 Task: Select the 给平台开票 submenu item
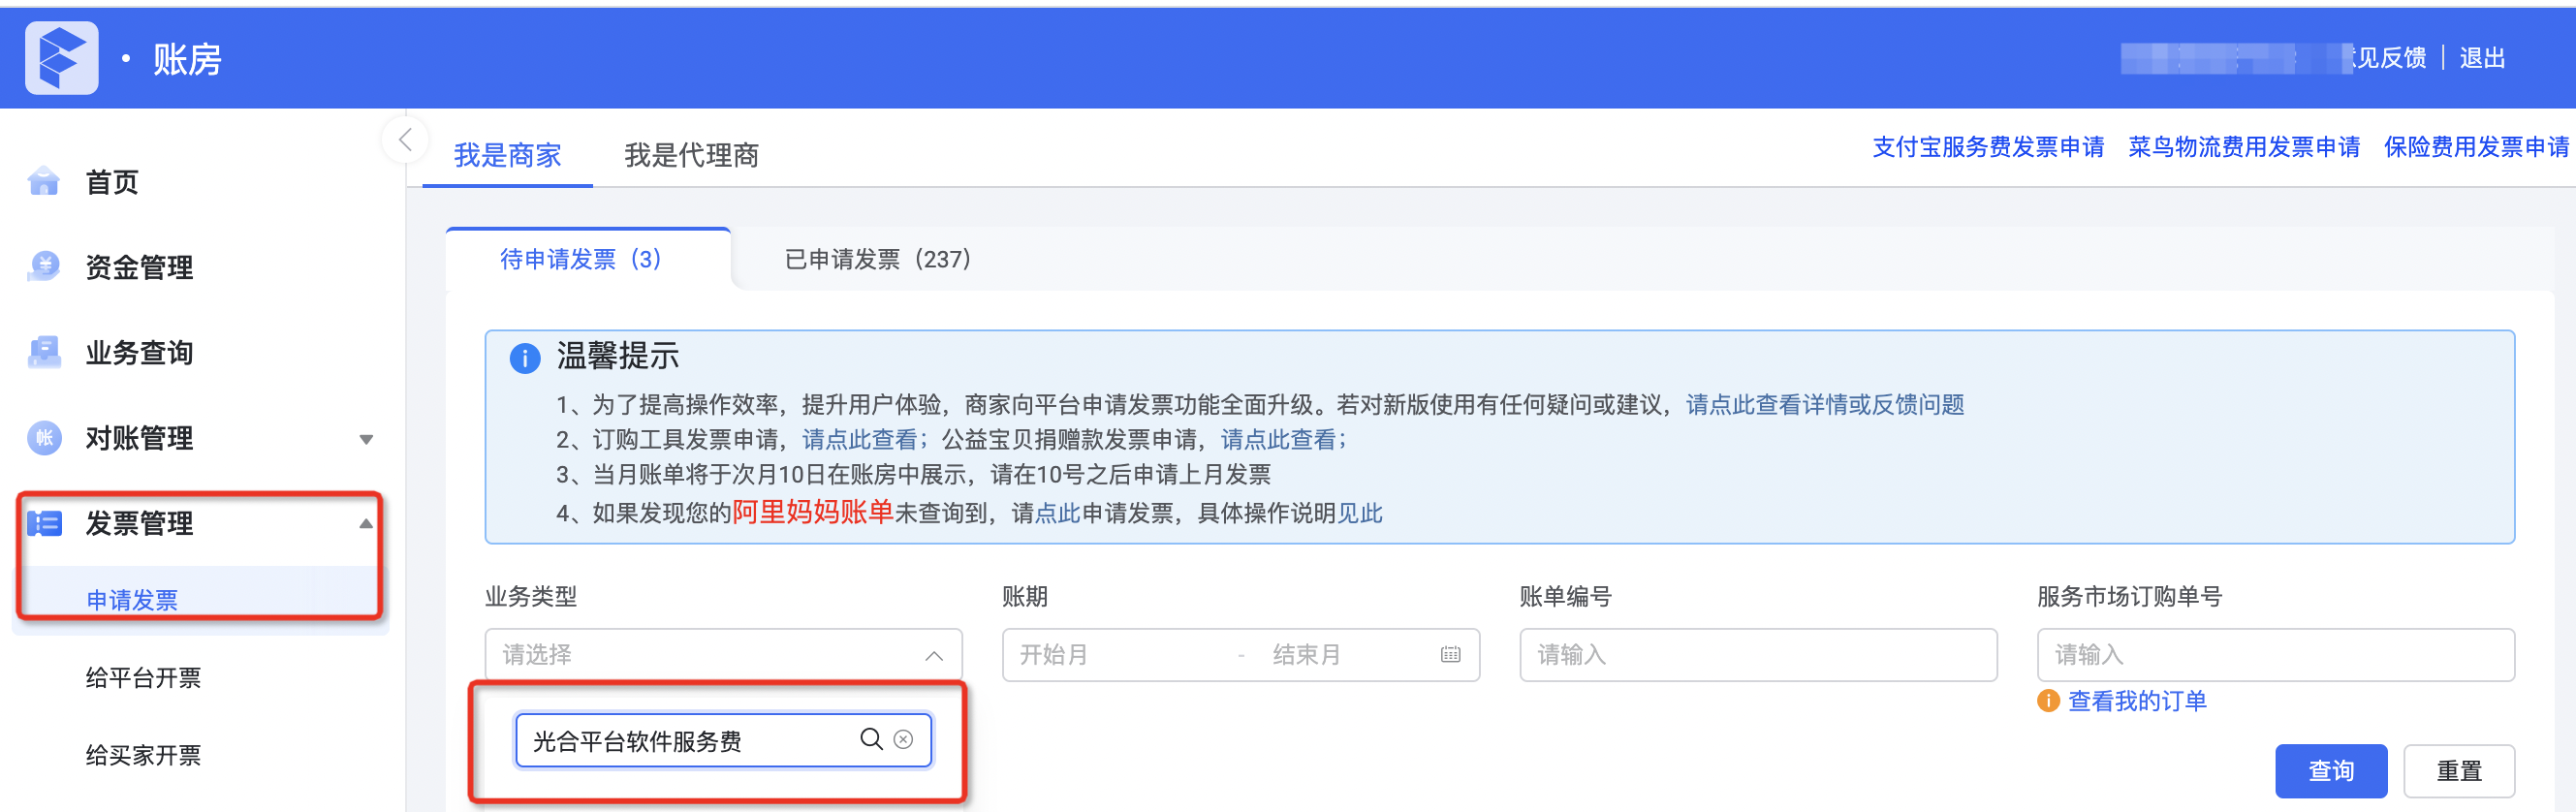pos(143,677)
